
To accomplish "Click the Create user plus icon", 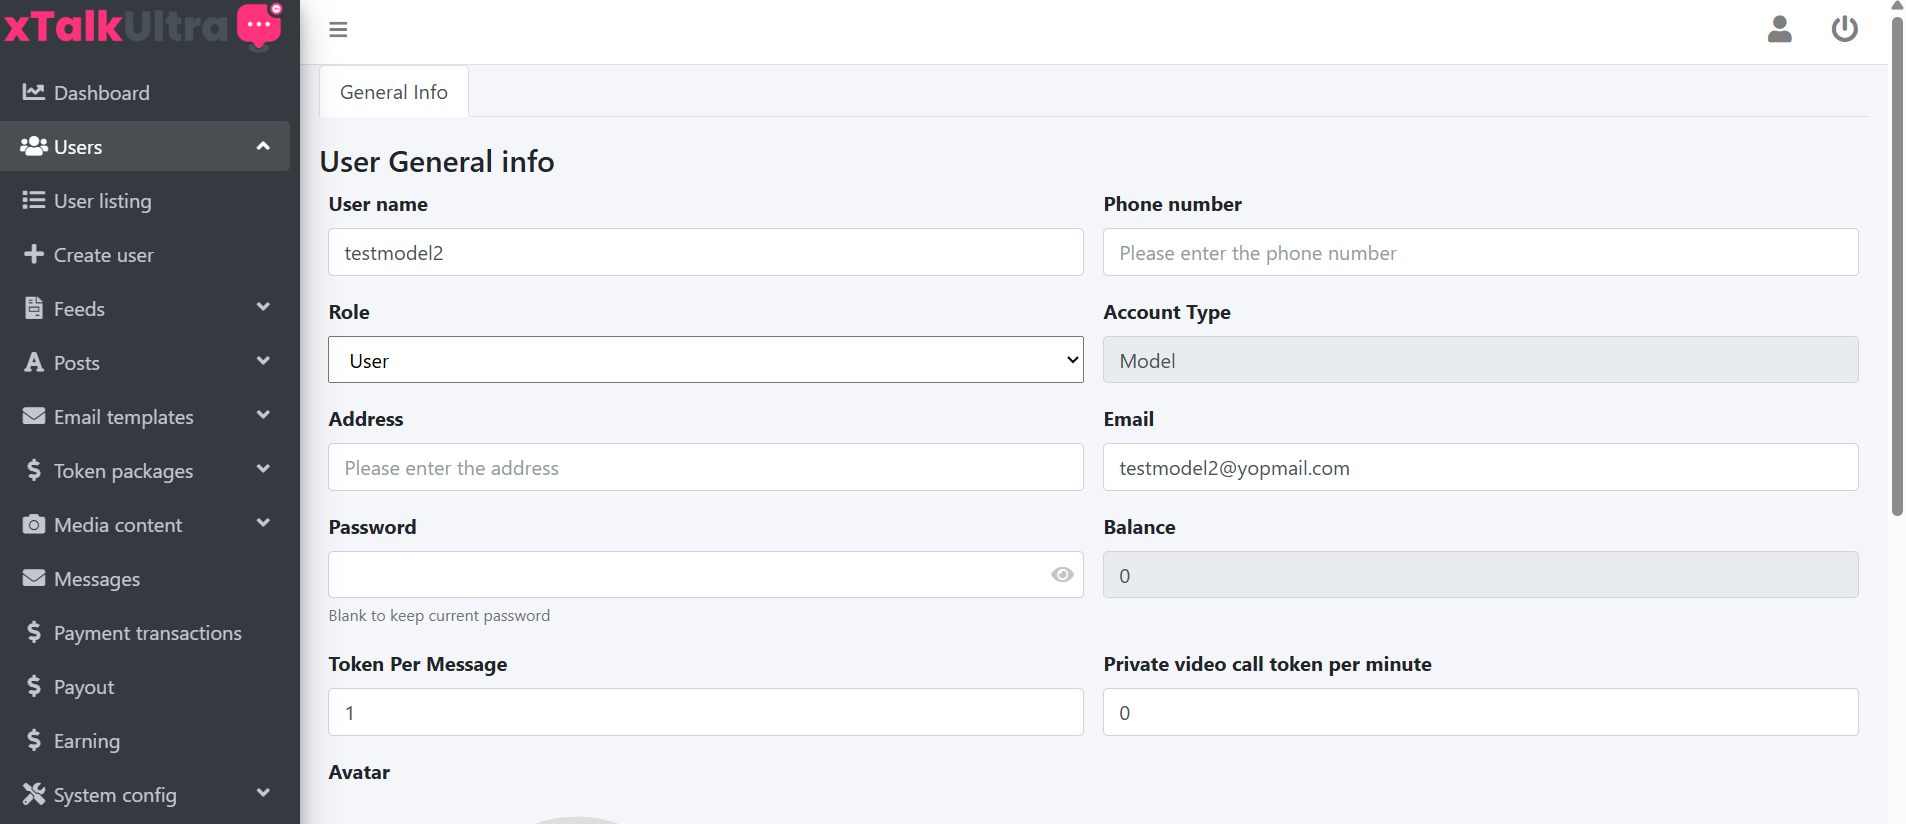I will click(x=34, y=254).
